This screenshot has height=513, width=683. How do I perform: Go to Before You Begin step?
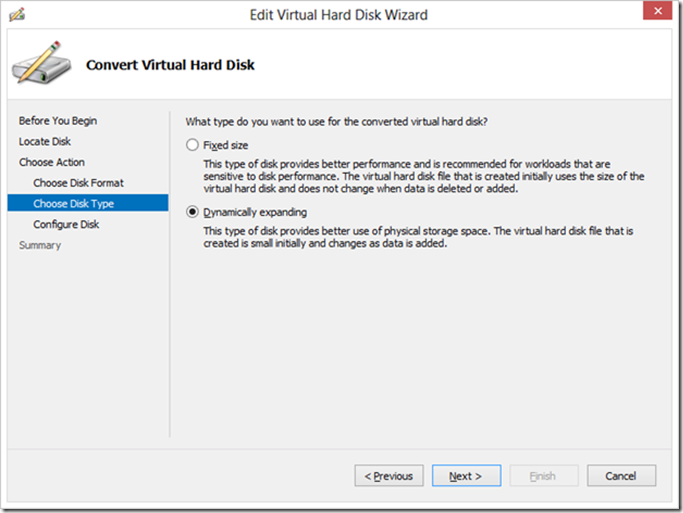coord(58,121)
